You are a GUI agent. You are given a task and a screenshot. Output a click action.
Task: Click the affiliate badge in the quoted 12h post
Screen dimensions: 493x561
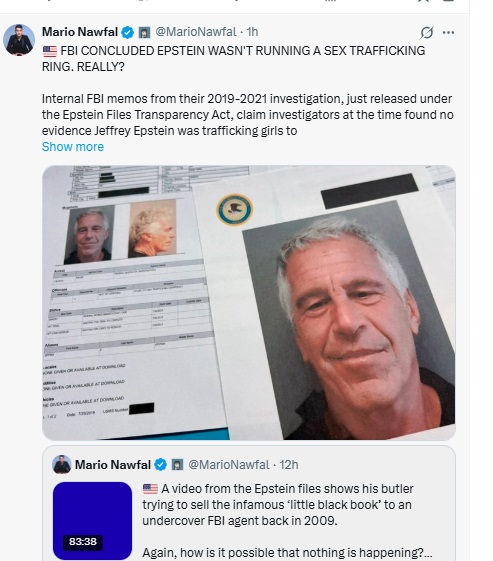[x=177, y=465]
